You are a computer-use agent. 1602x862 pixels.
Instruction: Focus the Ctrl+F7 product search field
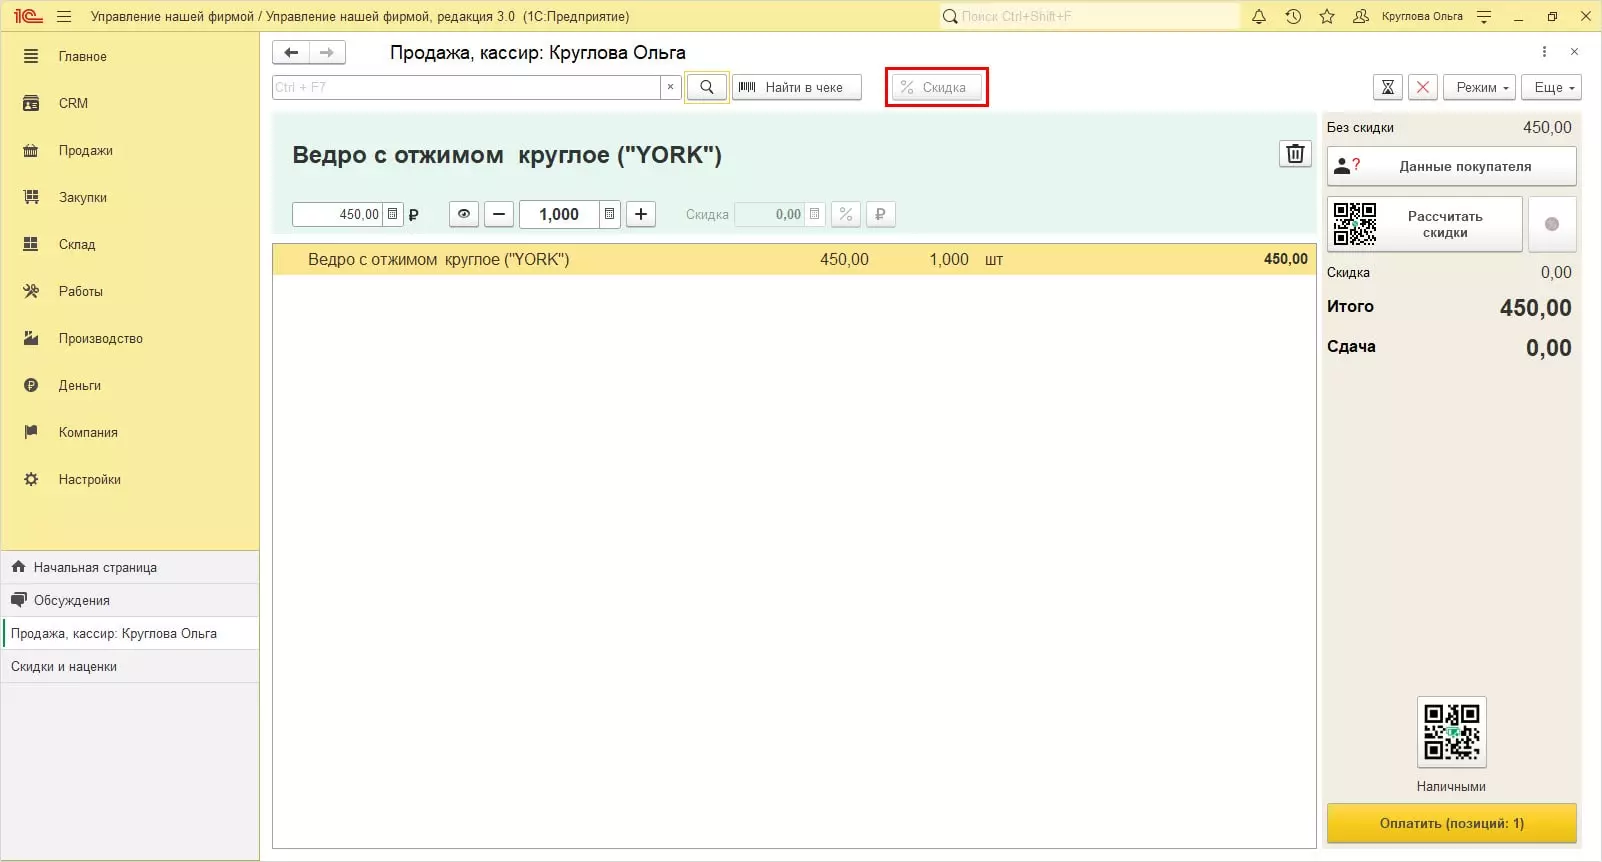click(x=466, y=87)
